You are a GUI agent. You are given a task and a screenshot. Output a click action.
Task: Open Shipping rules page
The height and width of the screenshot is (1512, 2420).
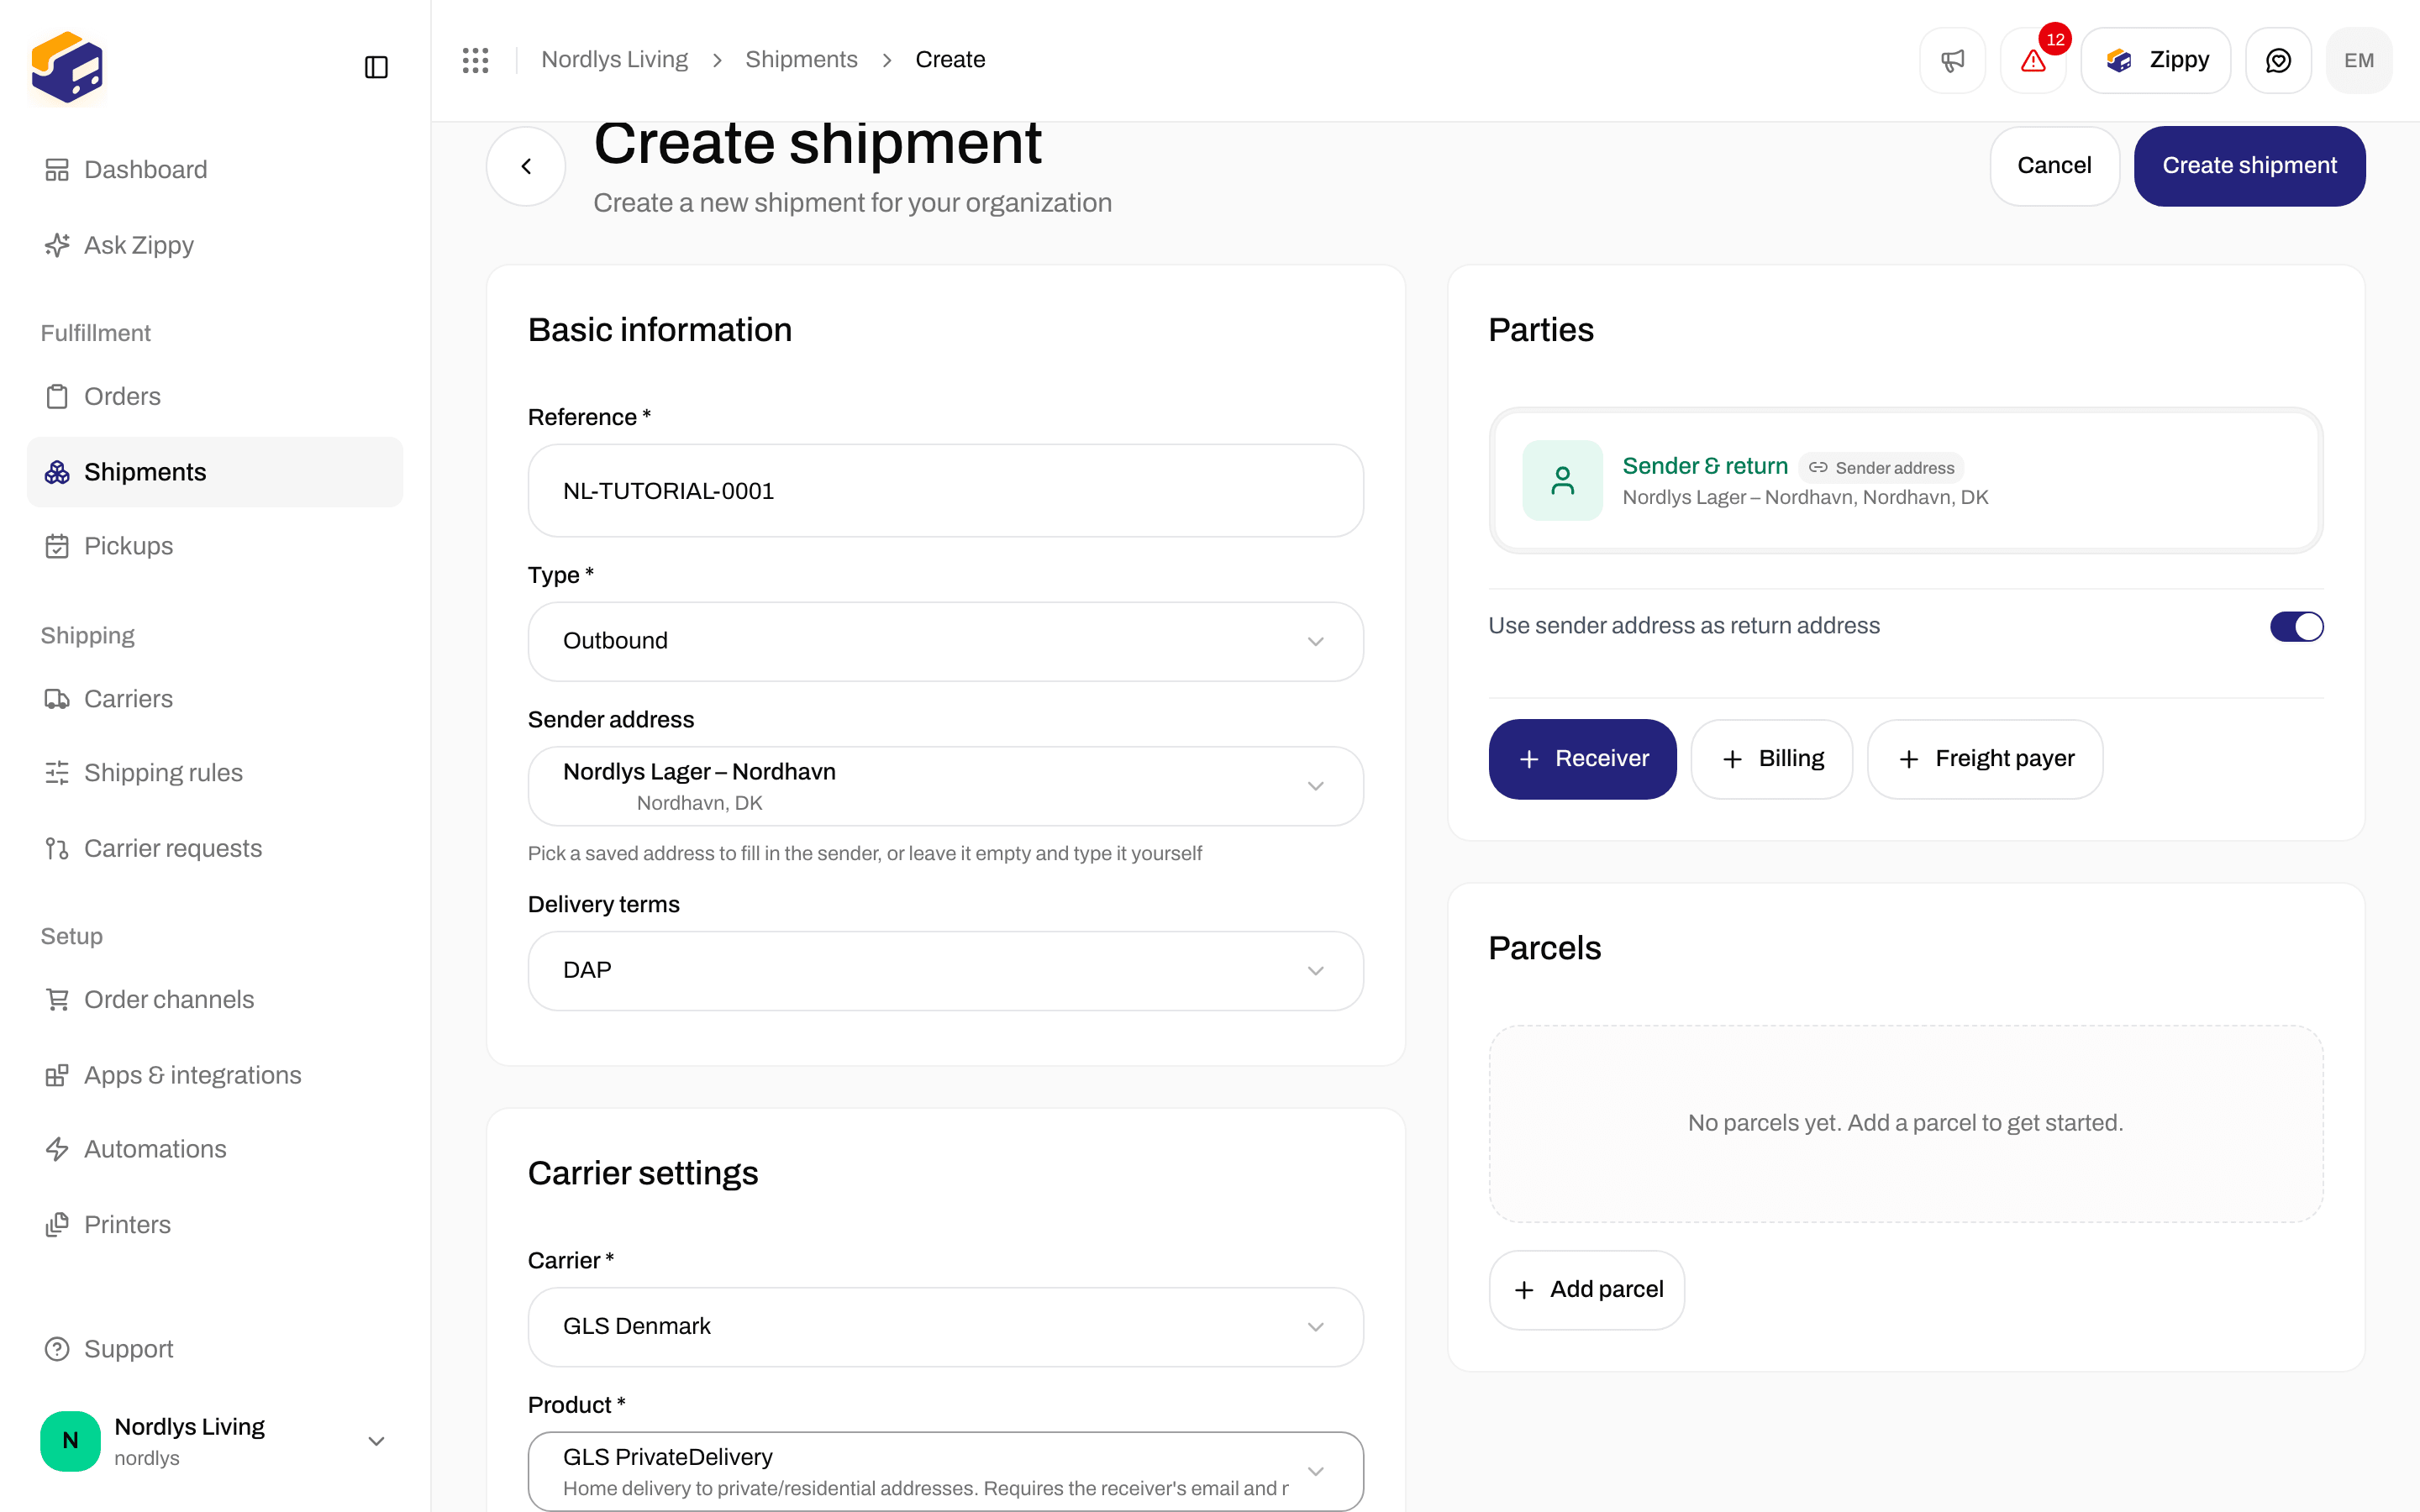coord(215,773)
